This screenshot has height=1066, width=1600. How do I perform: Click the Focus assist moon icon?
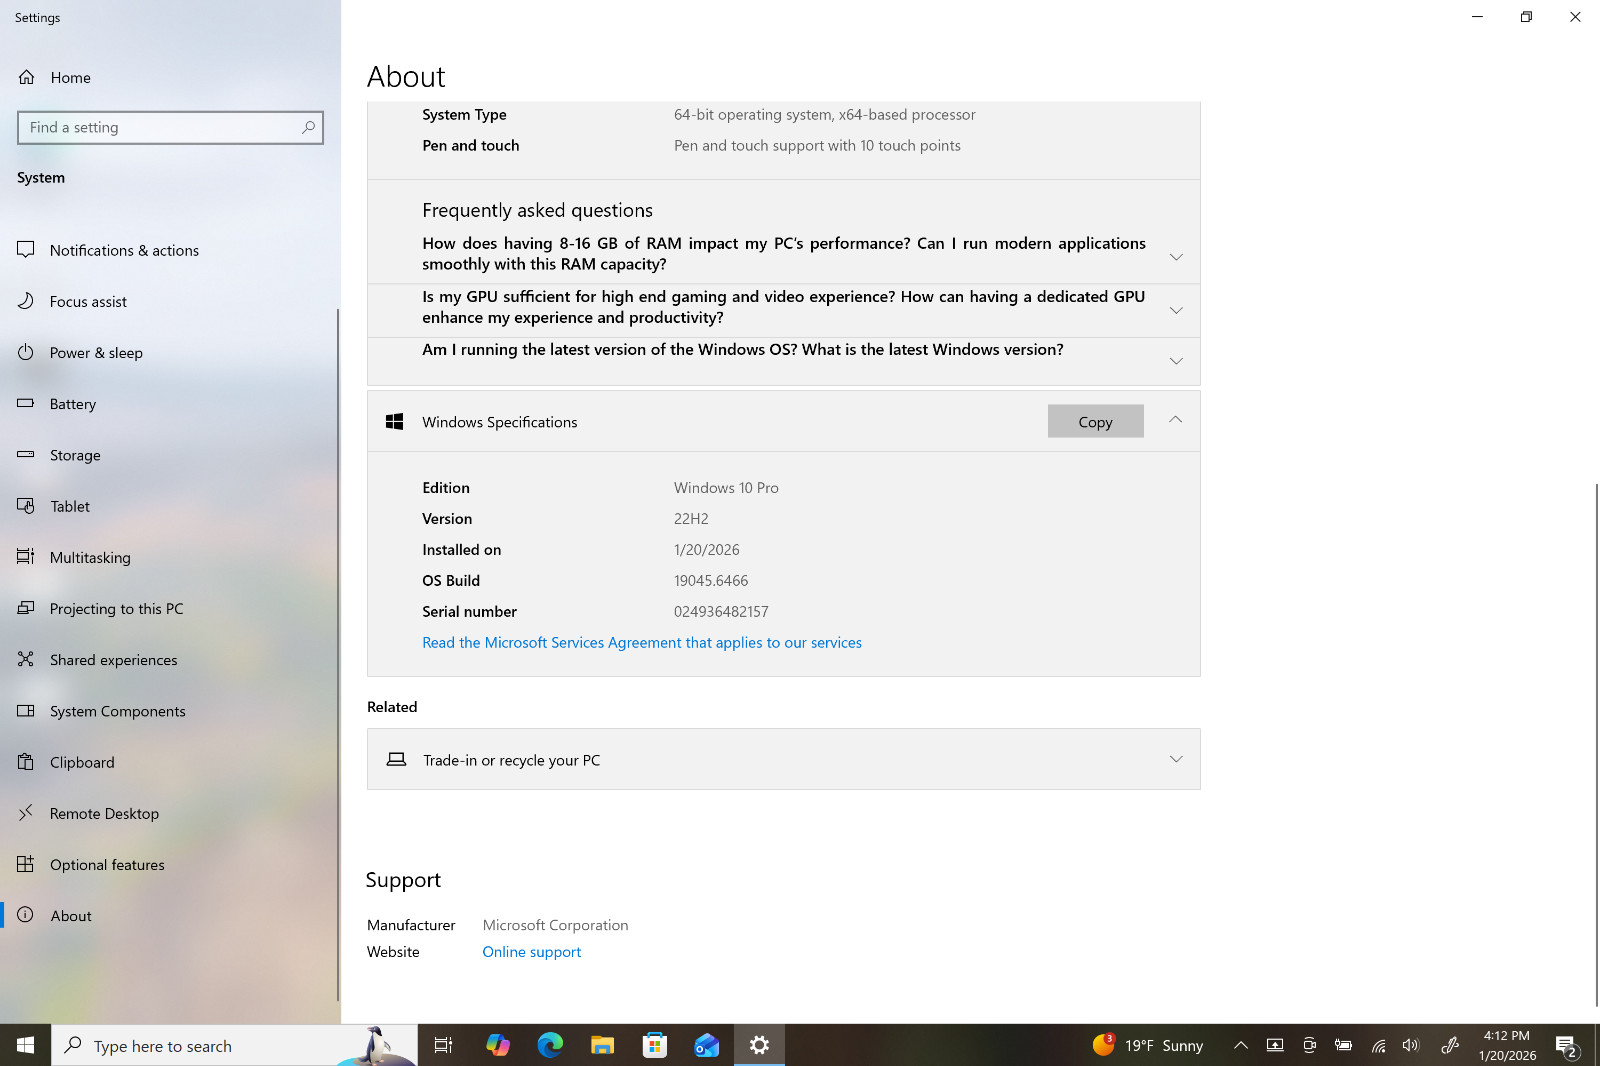pyautogui.click(x=26, y=301)
